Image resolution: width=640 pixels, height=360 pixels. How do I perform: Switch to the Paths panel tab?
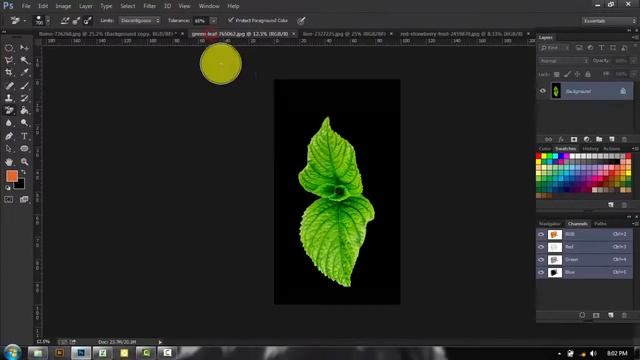600,224
